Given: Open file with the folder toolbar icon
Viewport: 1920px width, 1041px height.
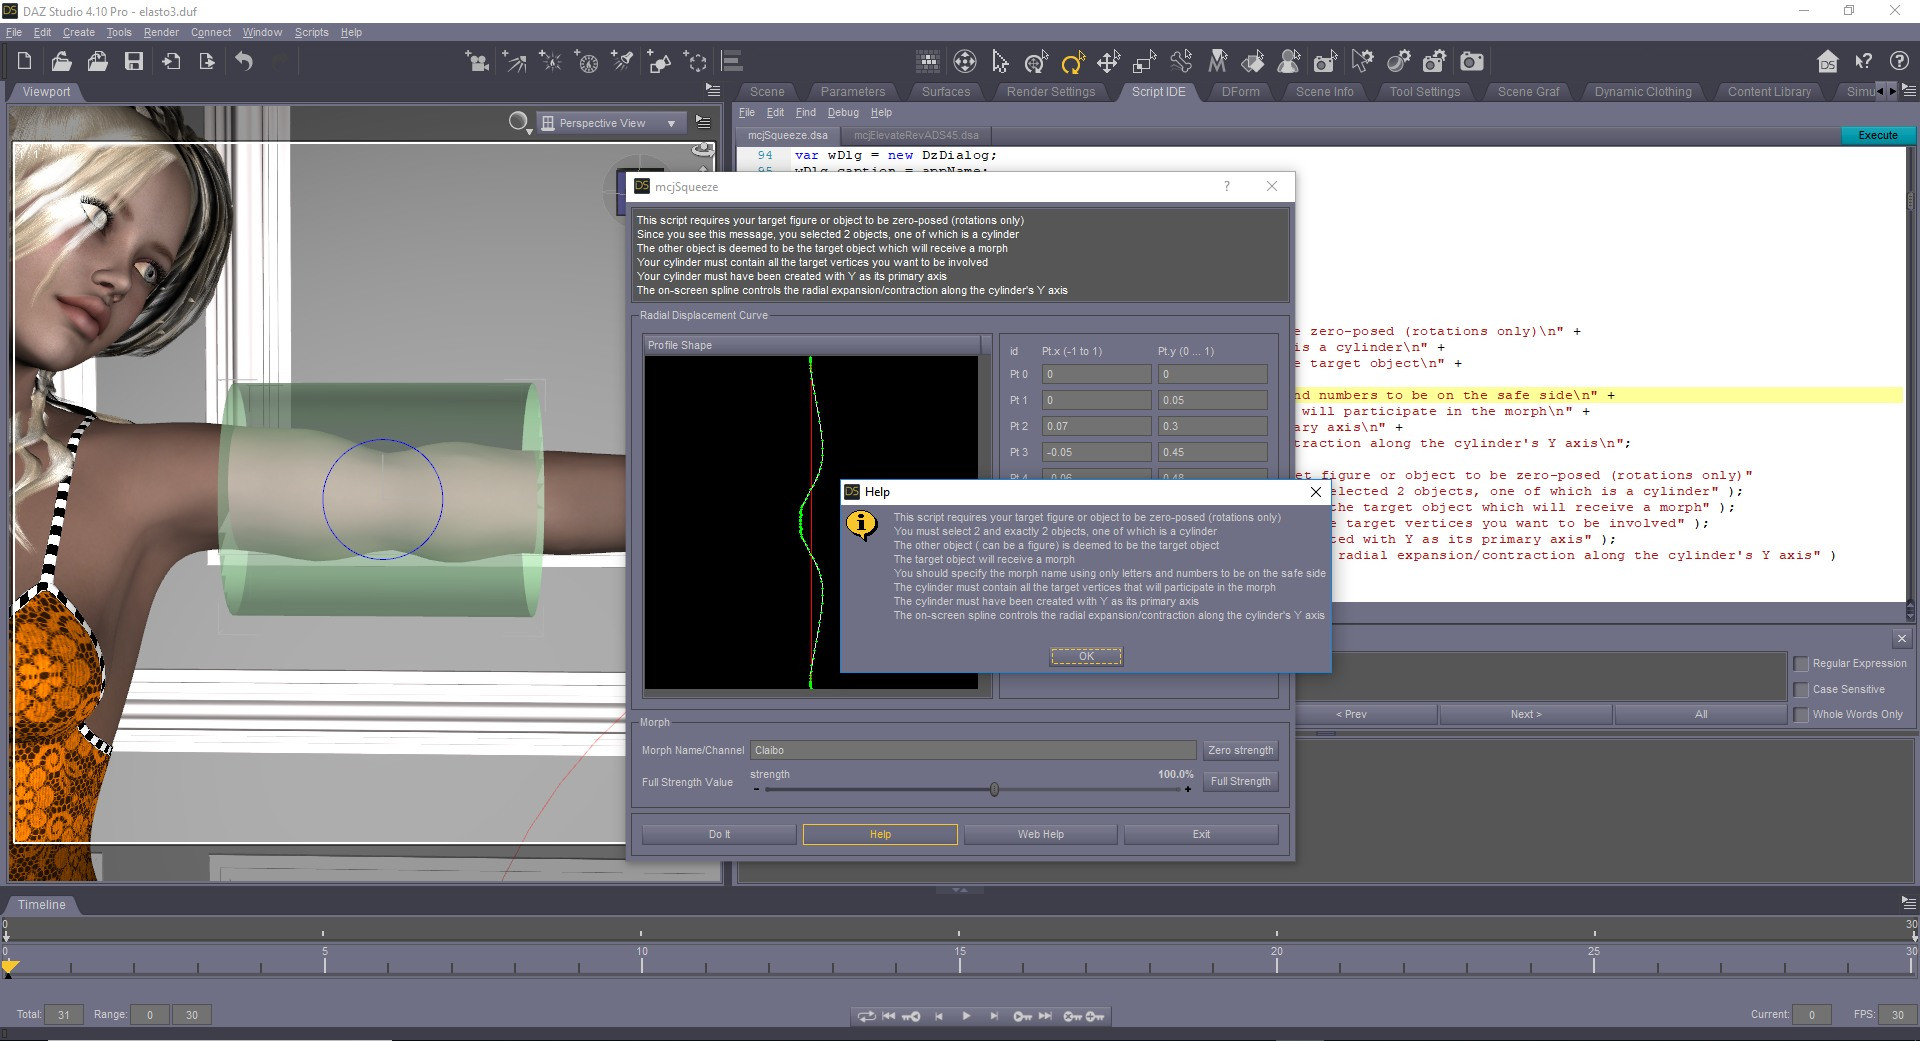Looking at the screenshot, I should (61, 62).
